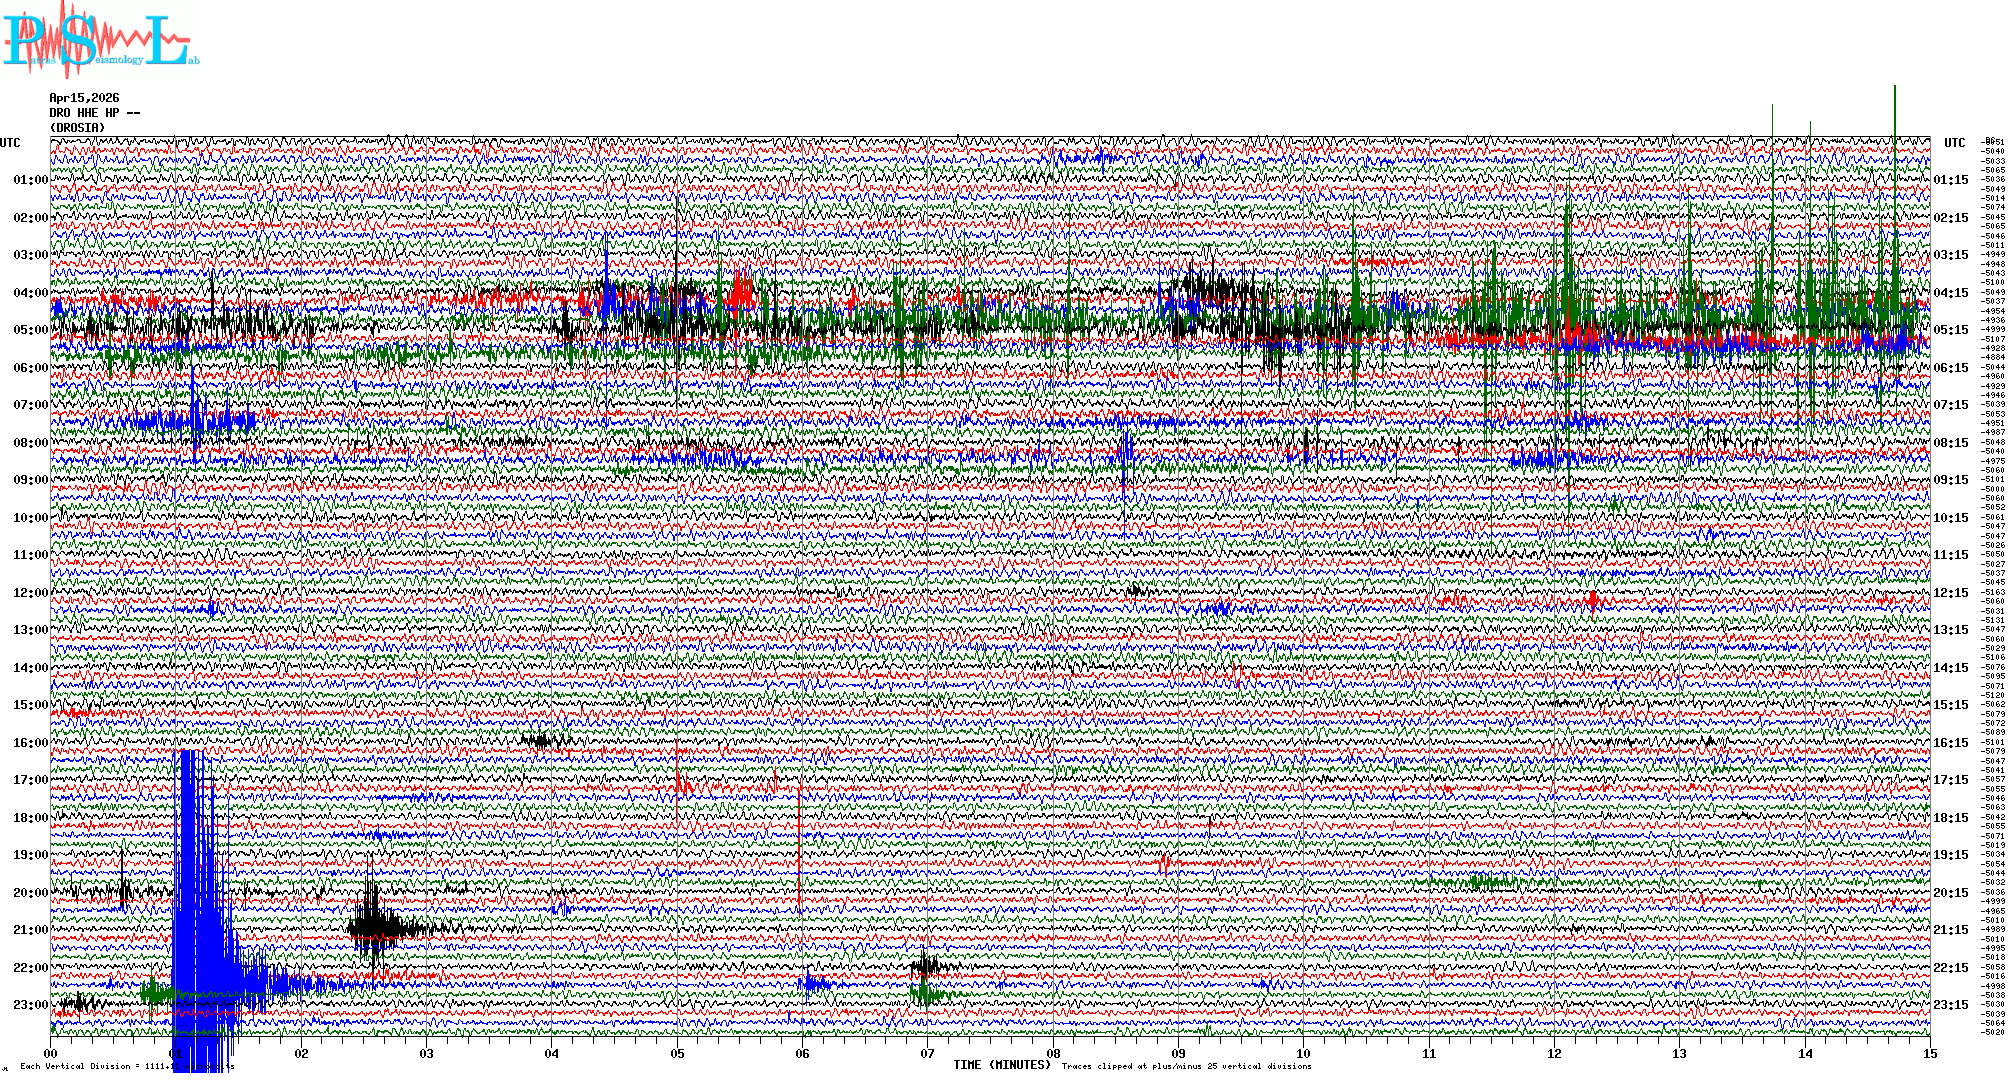Select the 04:00 hour label on left
The height and width of the screenshot is (1080, 2010).
point(30,293)
